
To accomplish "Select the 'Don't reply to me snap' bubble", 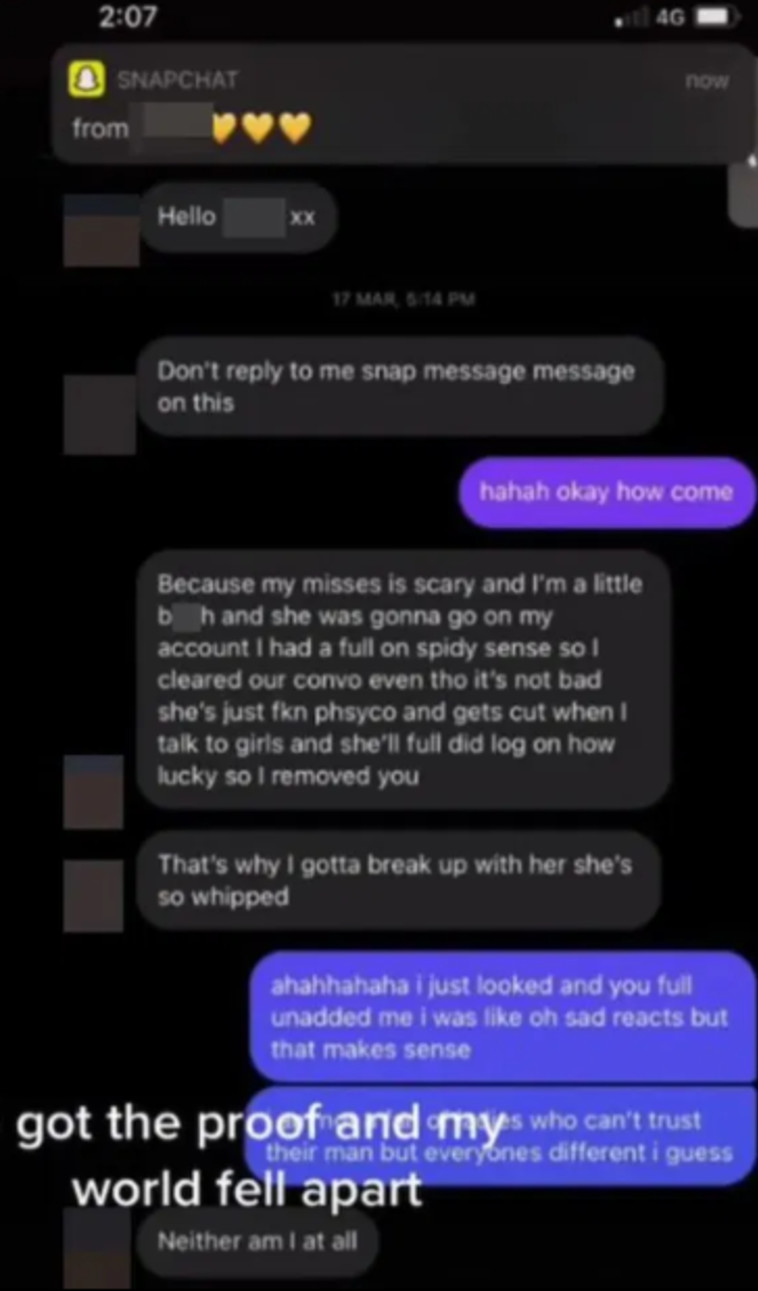I will coord(400,386).
